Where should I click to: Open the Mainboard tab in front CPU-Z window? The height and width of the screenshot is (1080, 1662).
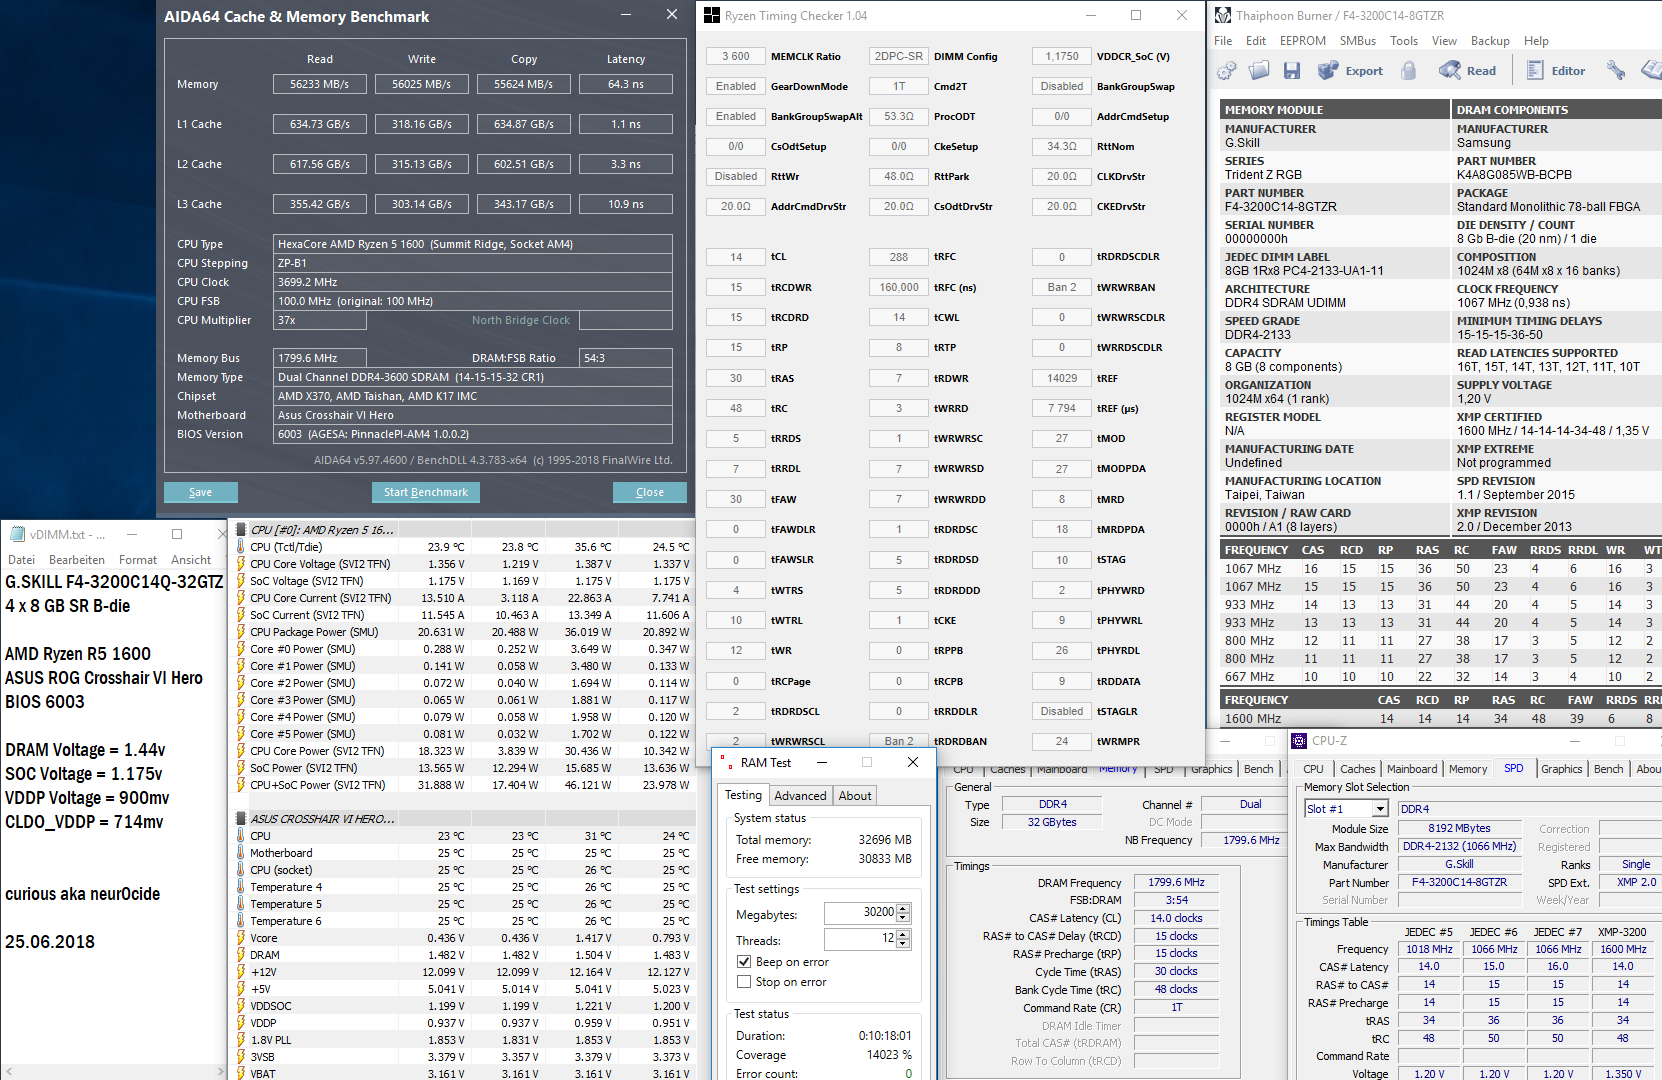[x=1412, y=769]
